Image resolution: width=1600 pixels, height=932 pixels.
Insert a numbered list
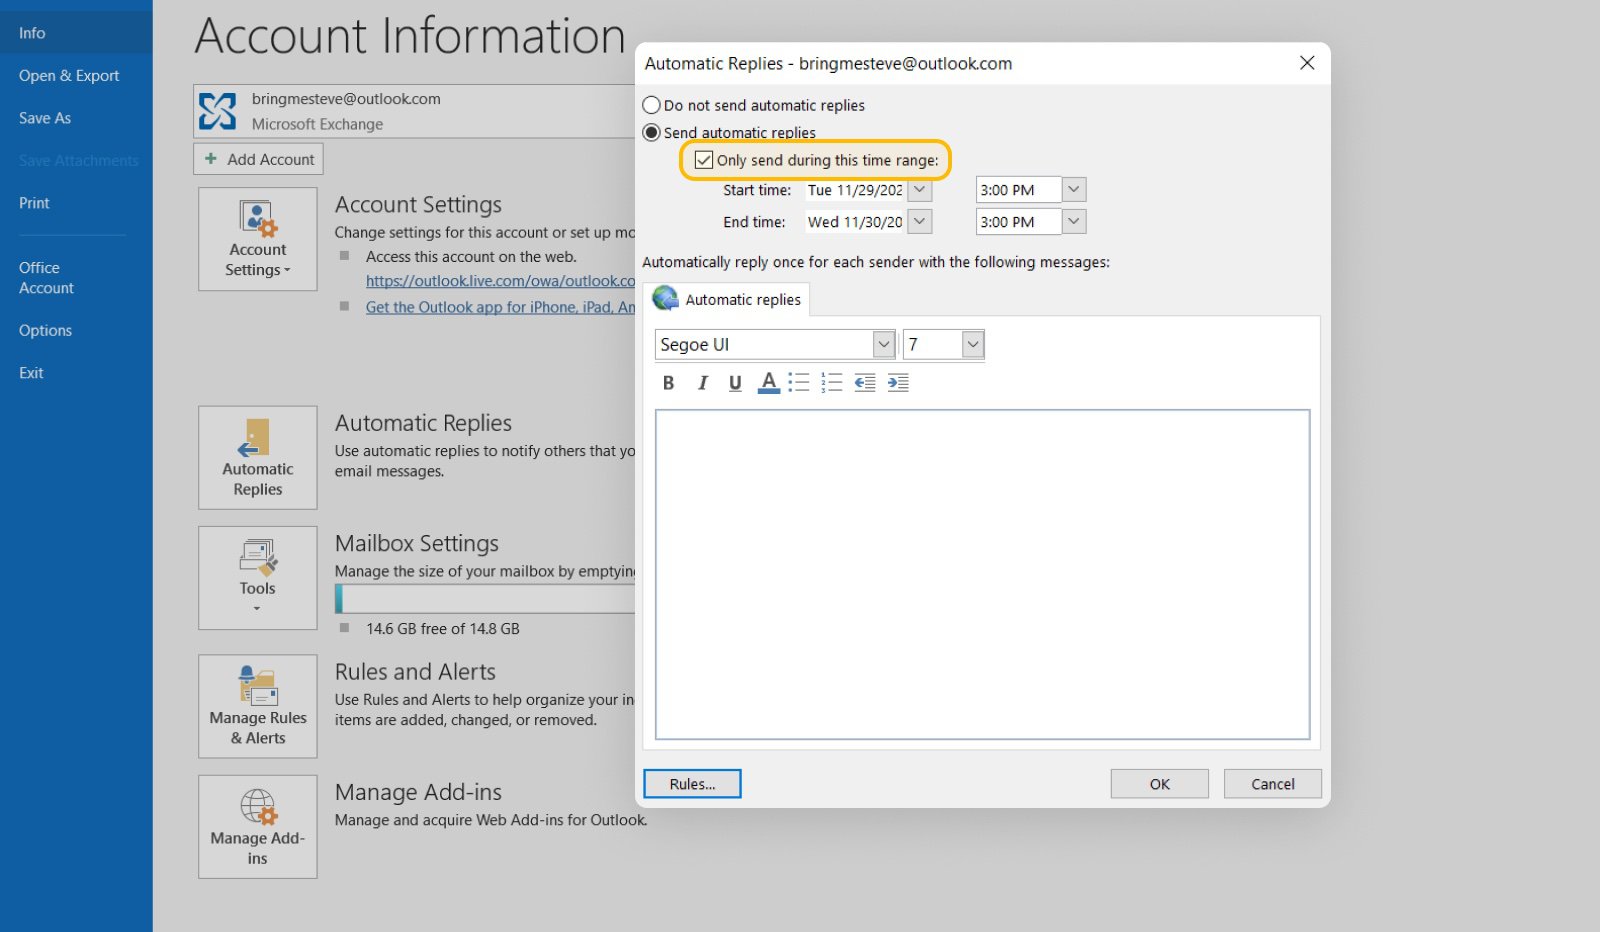[x=831, y=382]
